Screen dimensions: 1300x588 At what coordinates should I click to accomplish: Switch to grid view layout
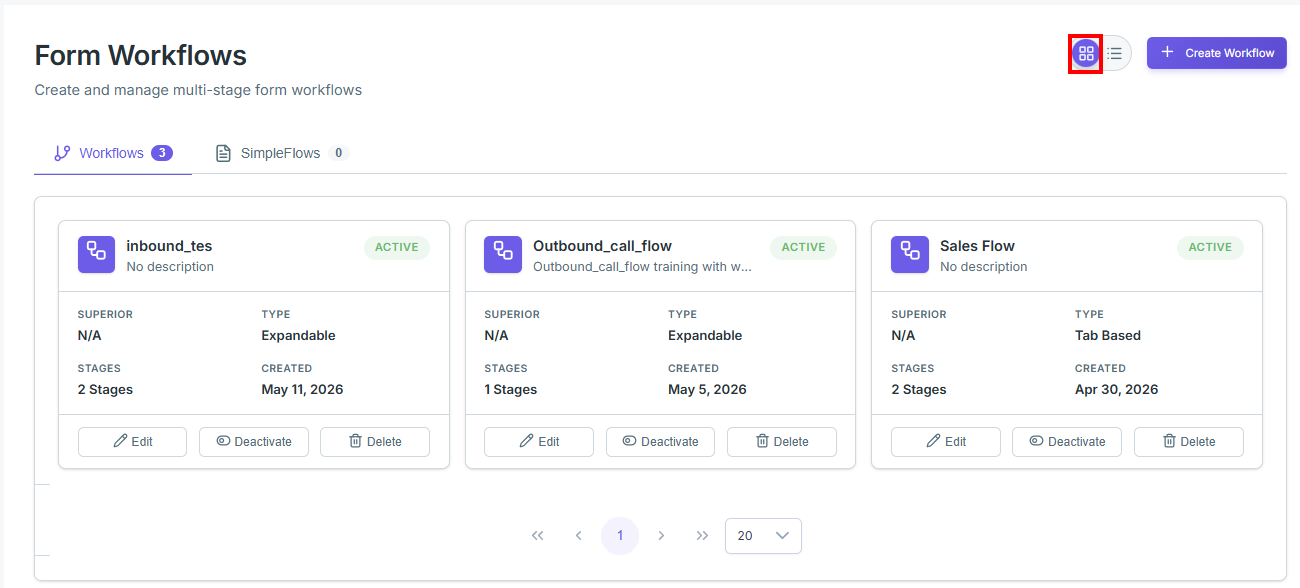coord(1086,53)
